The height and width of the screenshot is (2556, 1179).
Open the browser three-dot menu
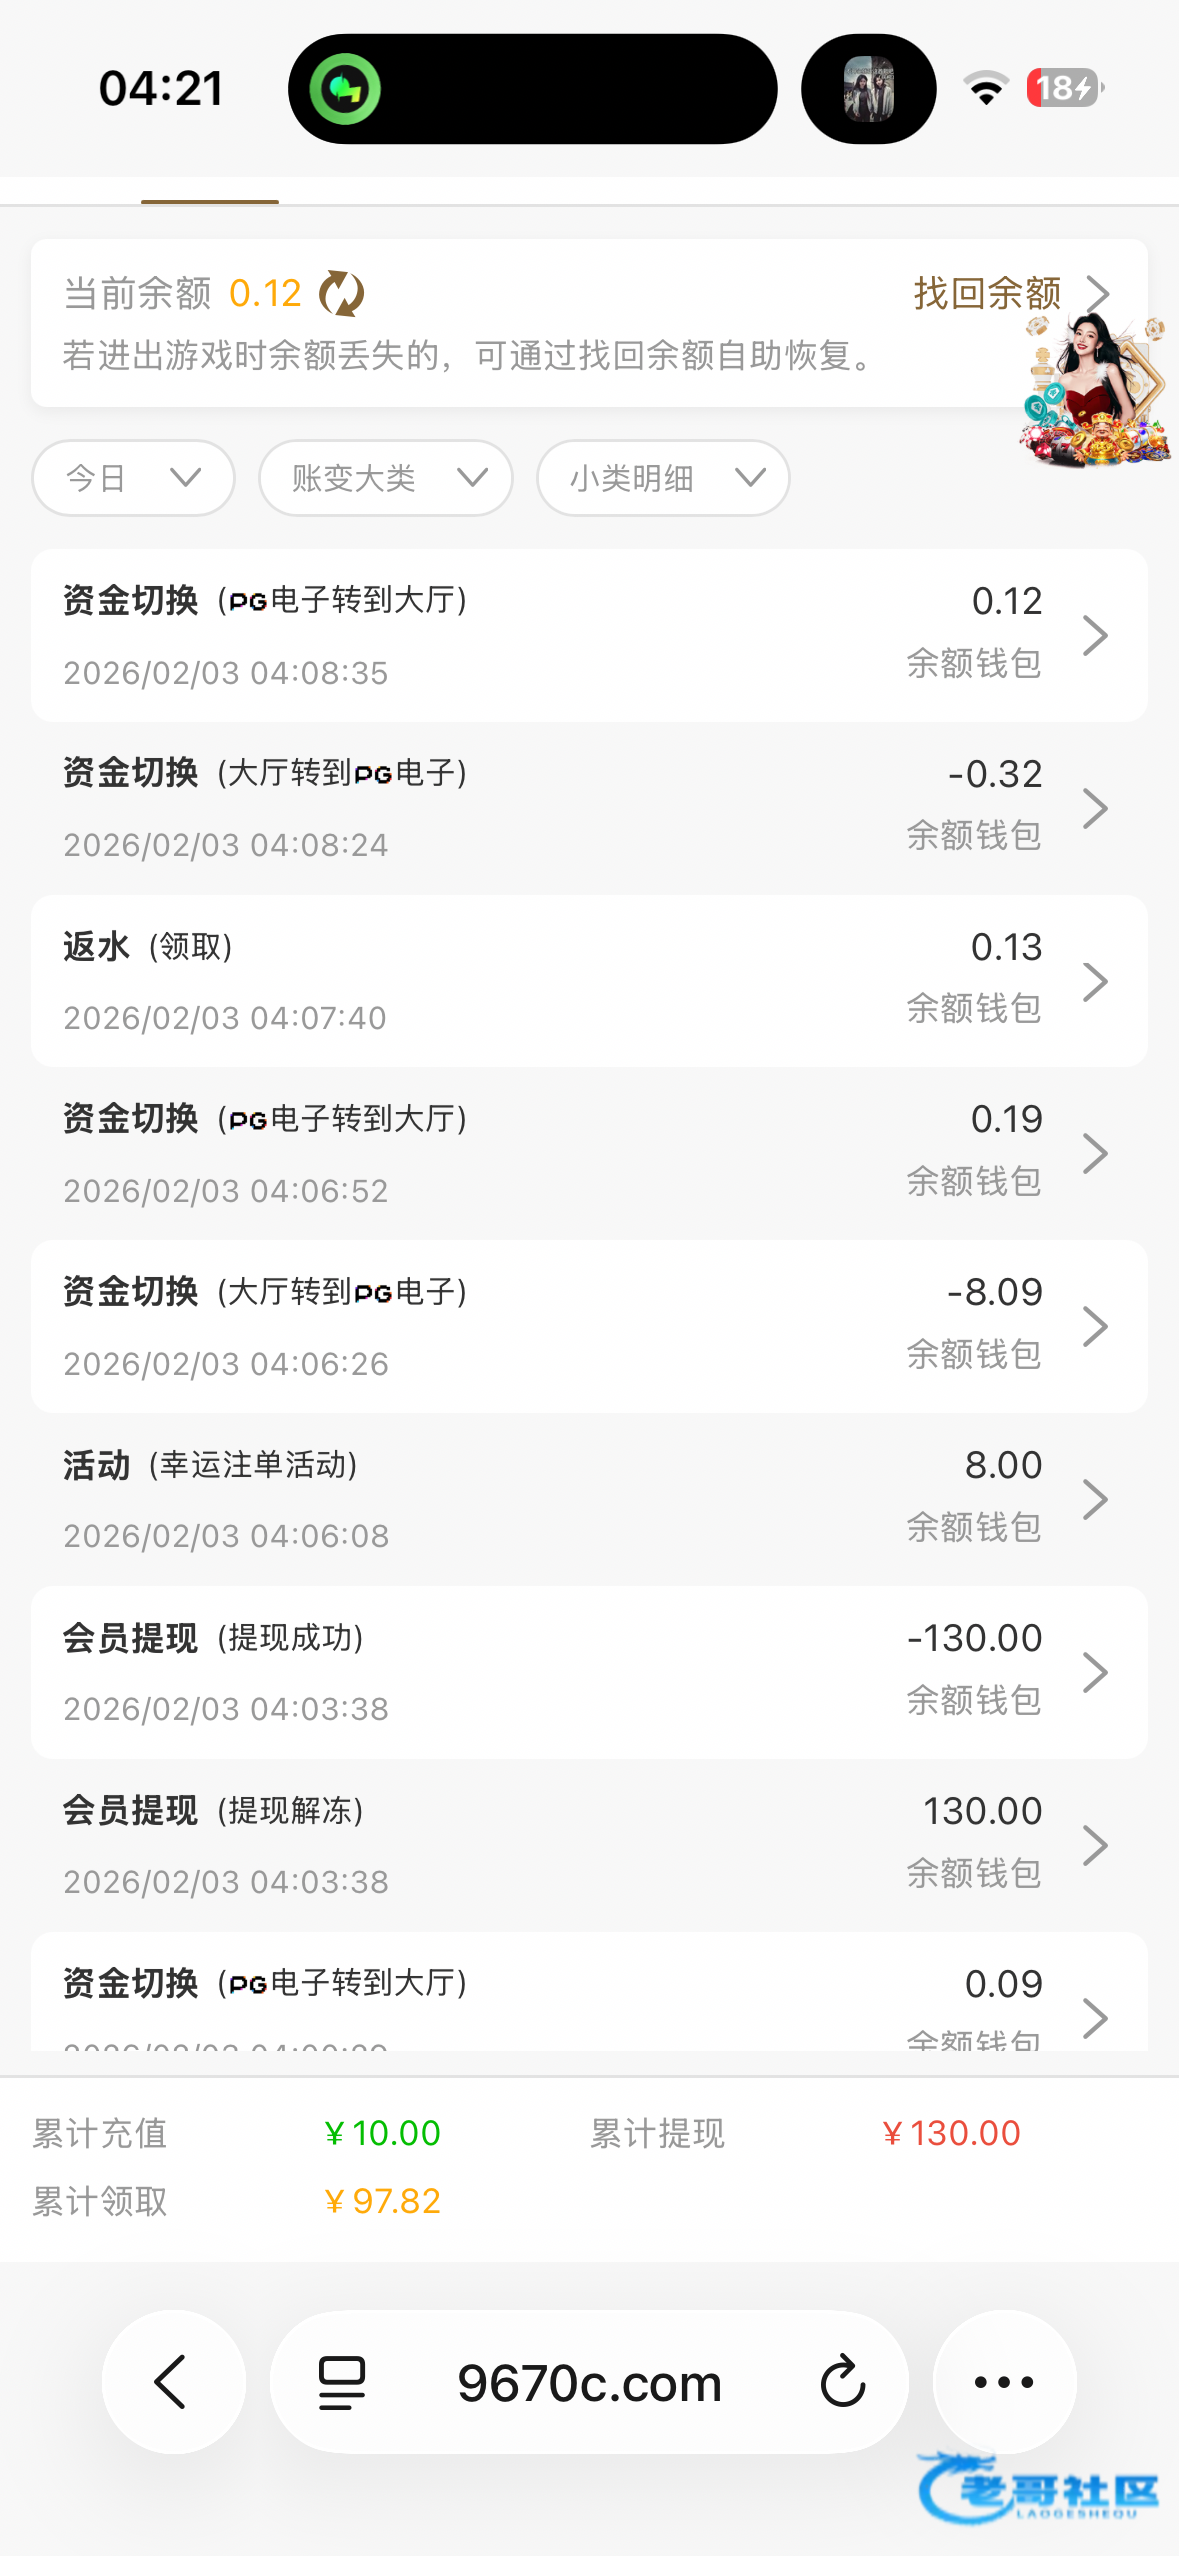(x=1004, y=2381)
